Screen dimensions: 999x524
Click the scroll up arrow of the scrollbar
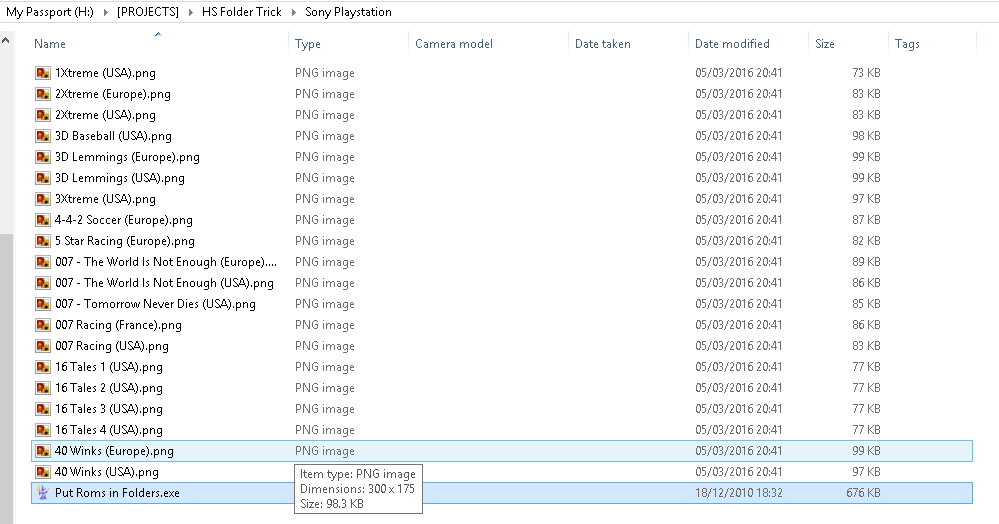pos(6,40)
